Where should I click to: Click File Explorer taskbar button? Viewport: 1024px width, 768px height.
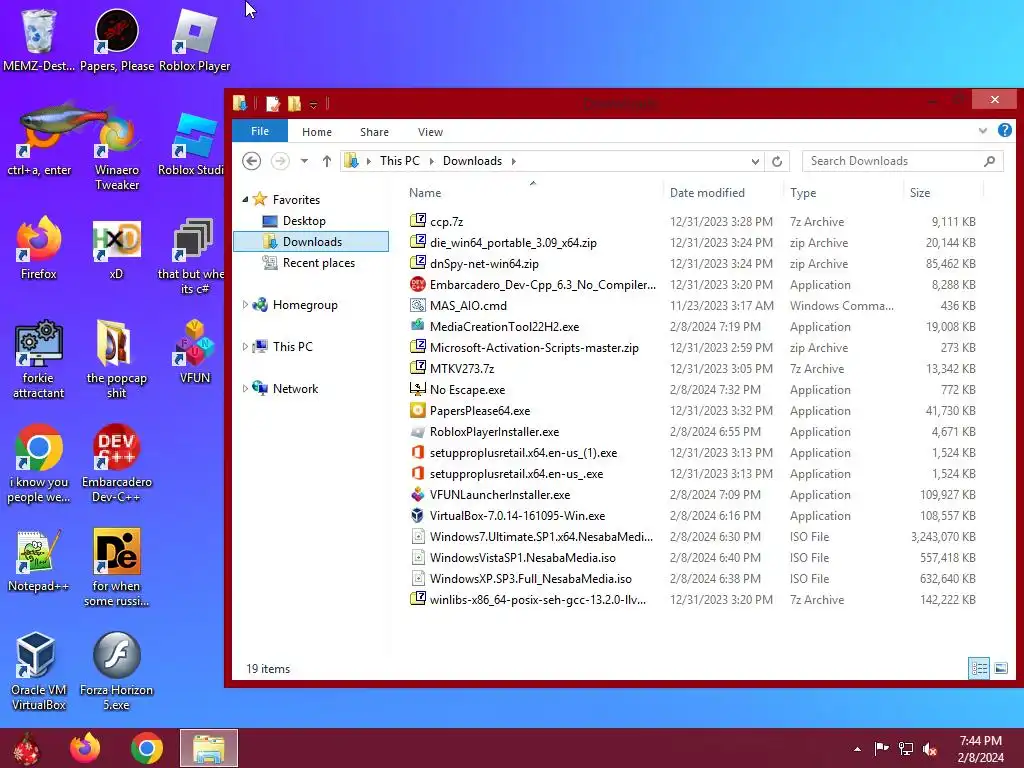coord(209,748)
